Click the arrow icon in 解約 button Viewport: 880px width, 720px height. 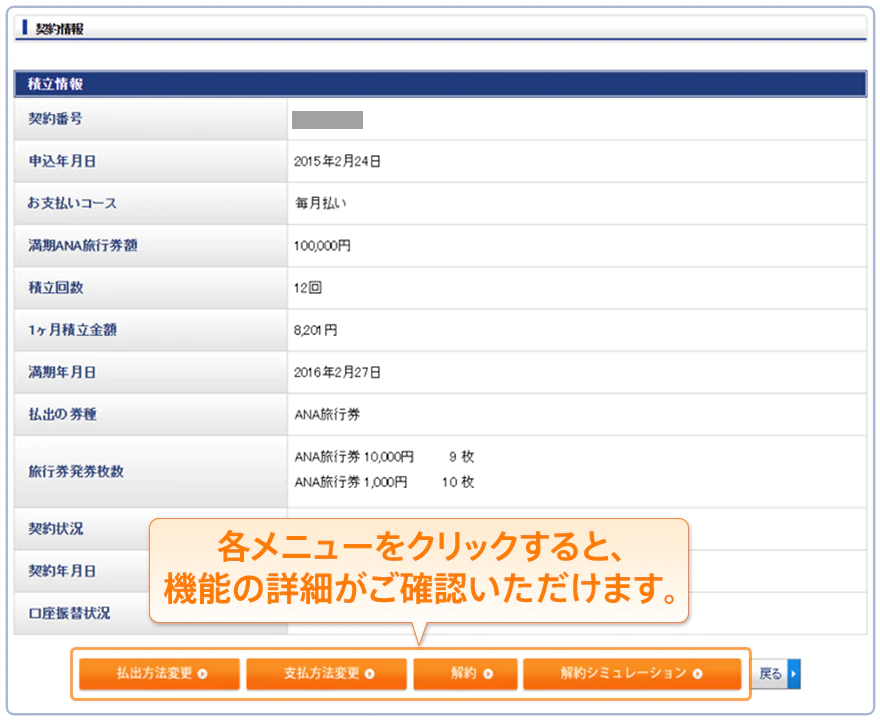pos(488,674)
